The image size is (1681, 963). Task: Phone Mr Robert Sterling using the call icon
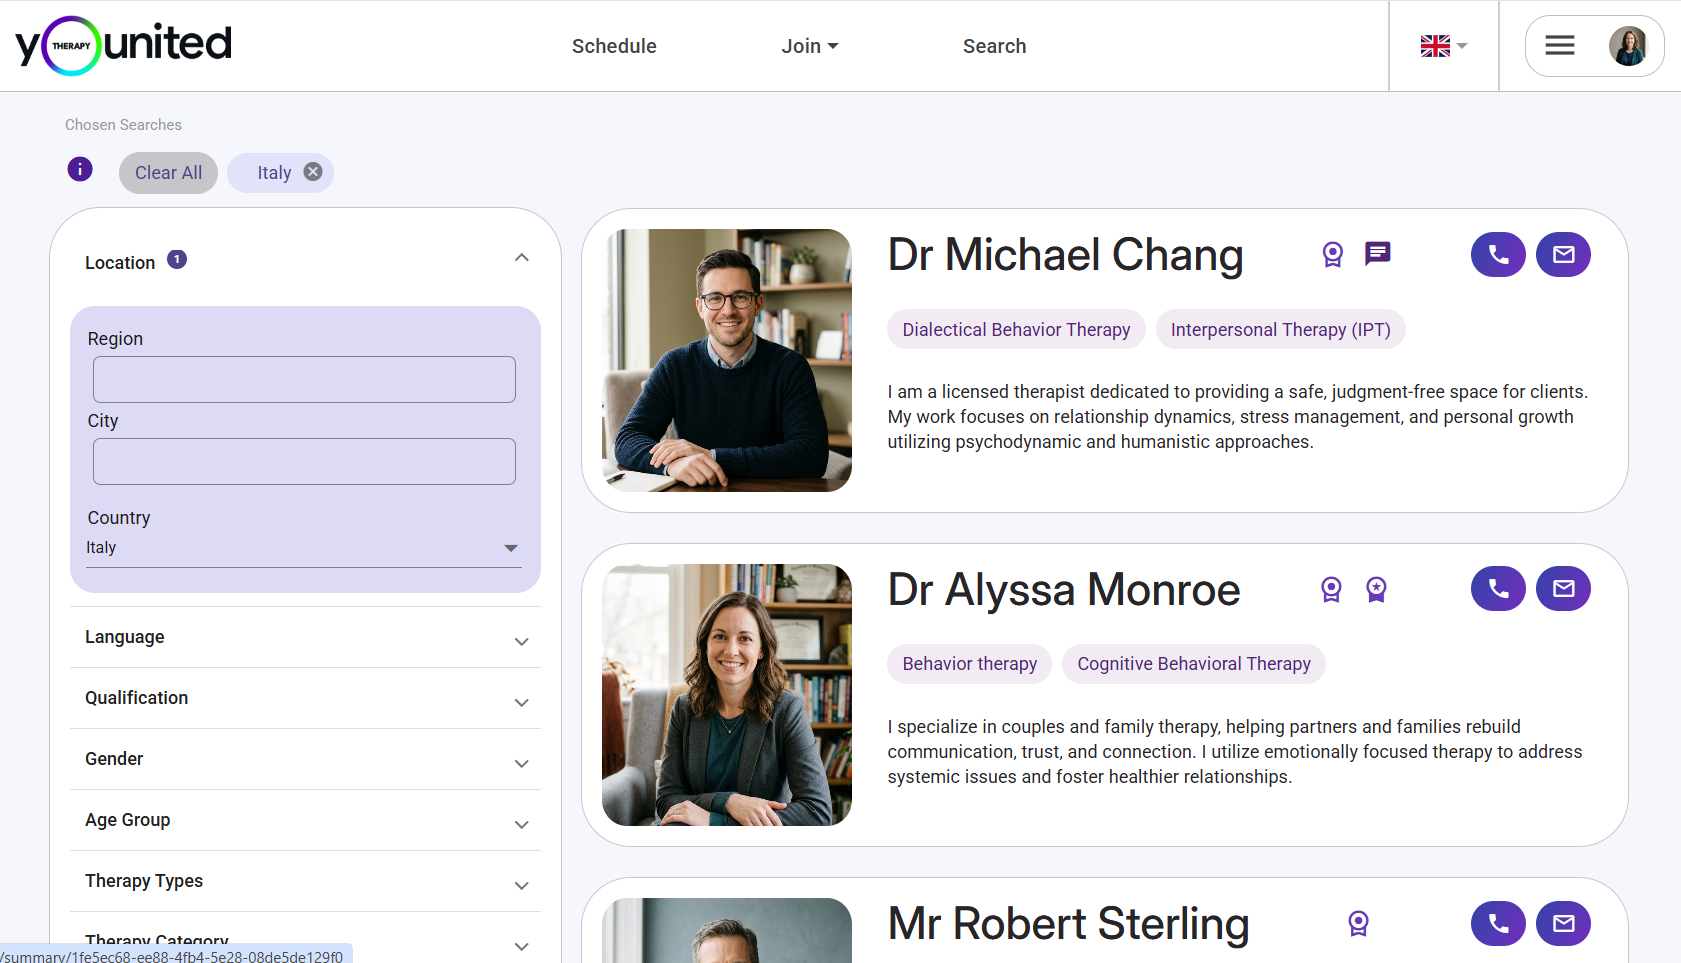1497,923
